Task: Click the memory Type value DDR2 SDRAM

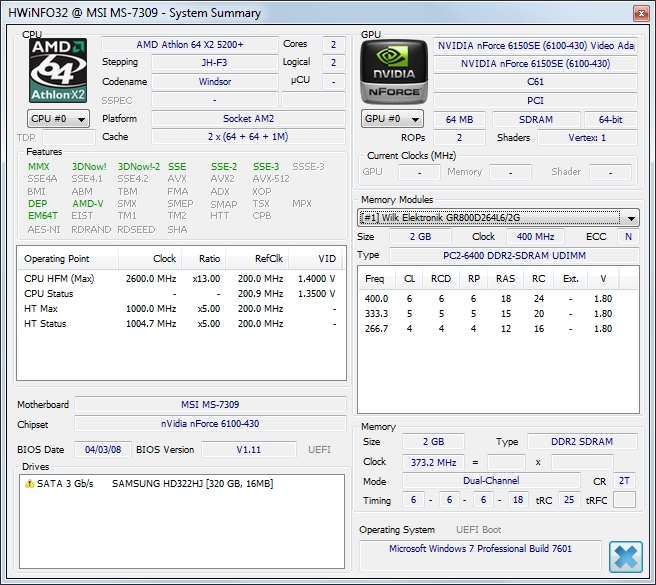Action: point(582,442)
